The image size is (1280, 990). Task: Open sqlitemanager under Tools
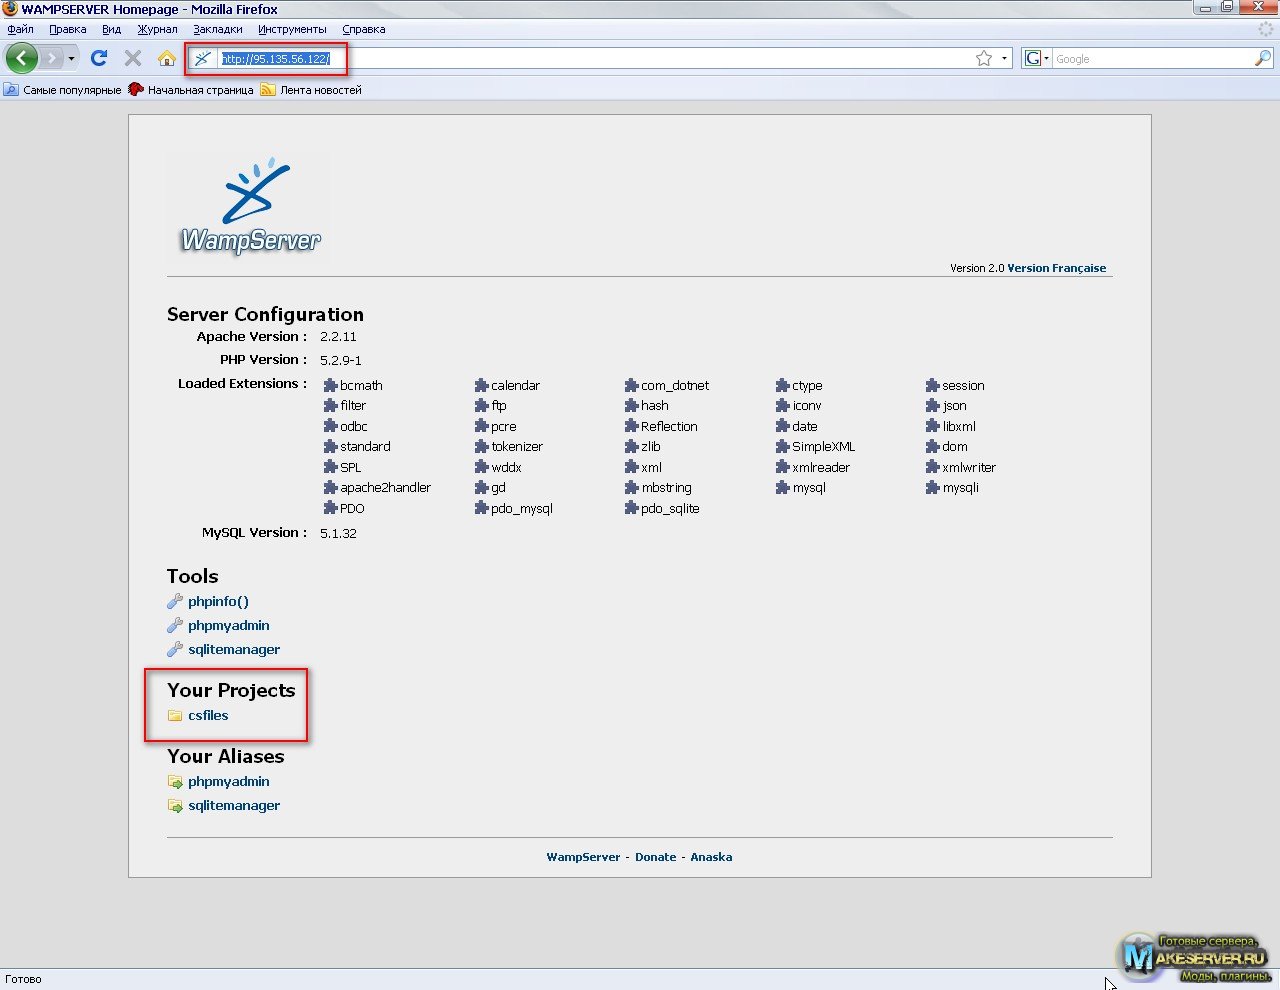tap(234, 649)
